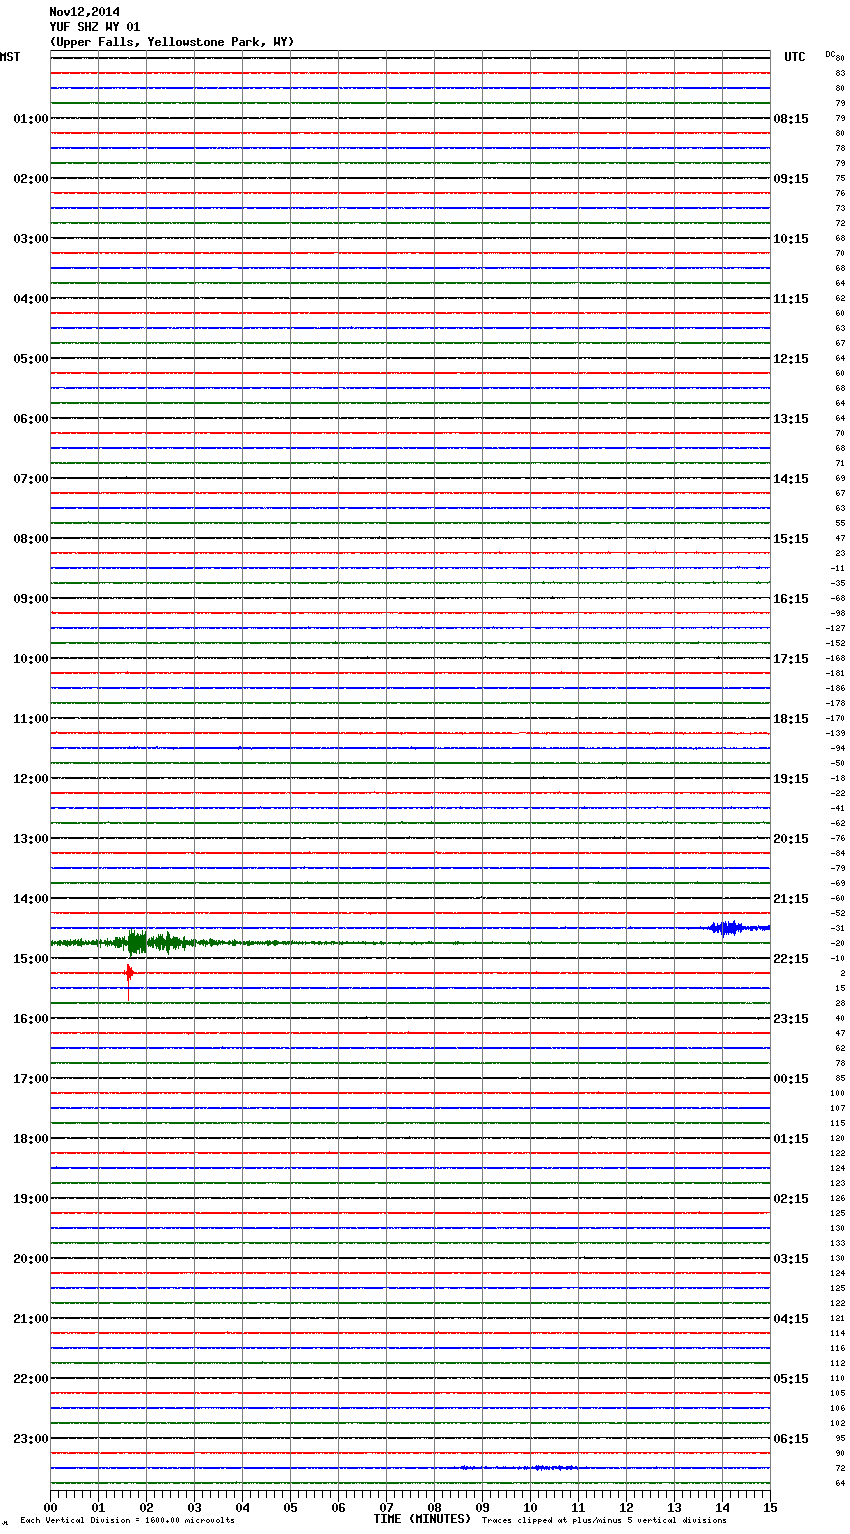Click the 13 minute axis tick label
The height and width of the screenshot is (1534, 850).
pos(674,1507)
